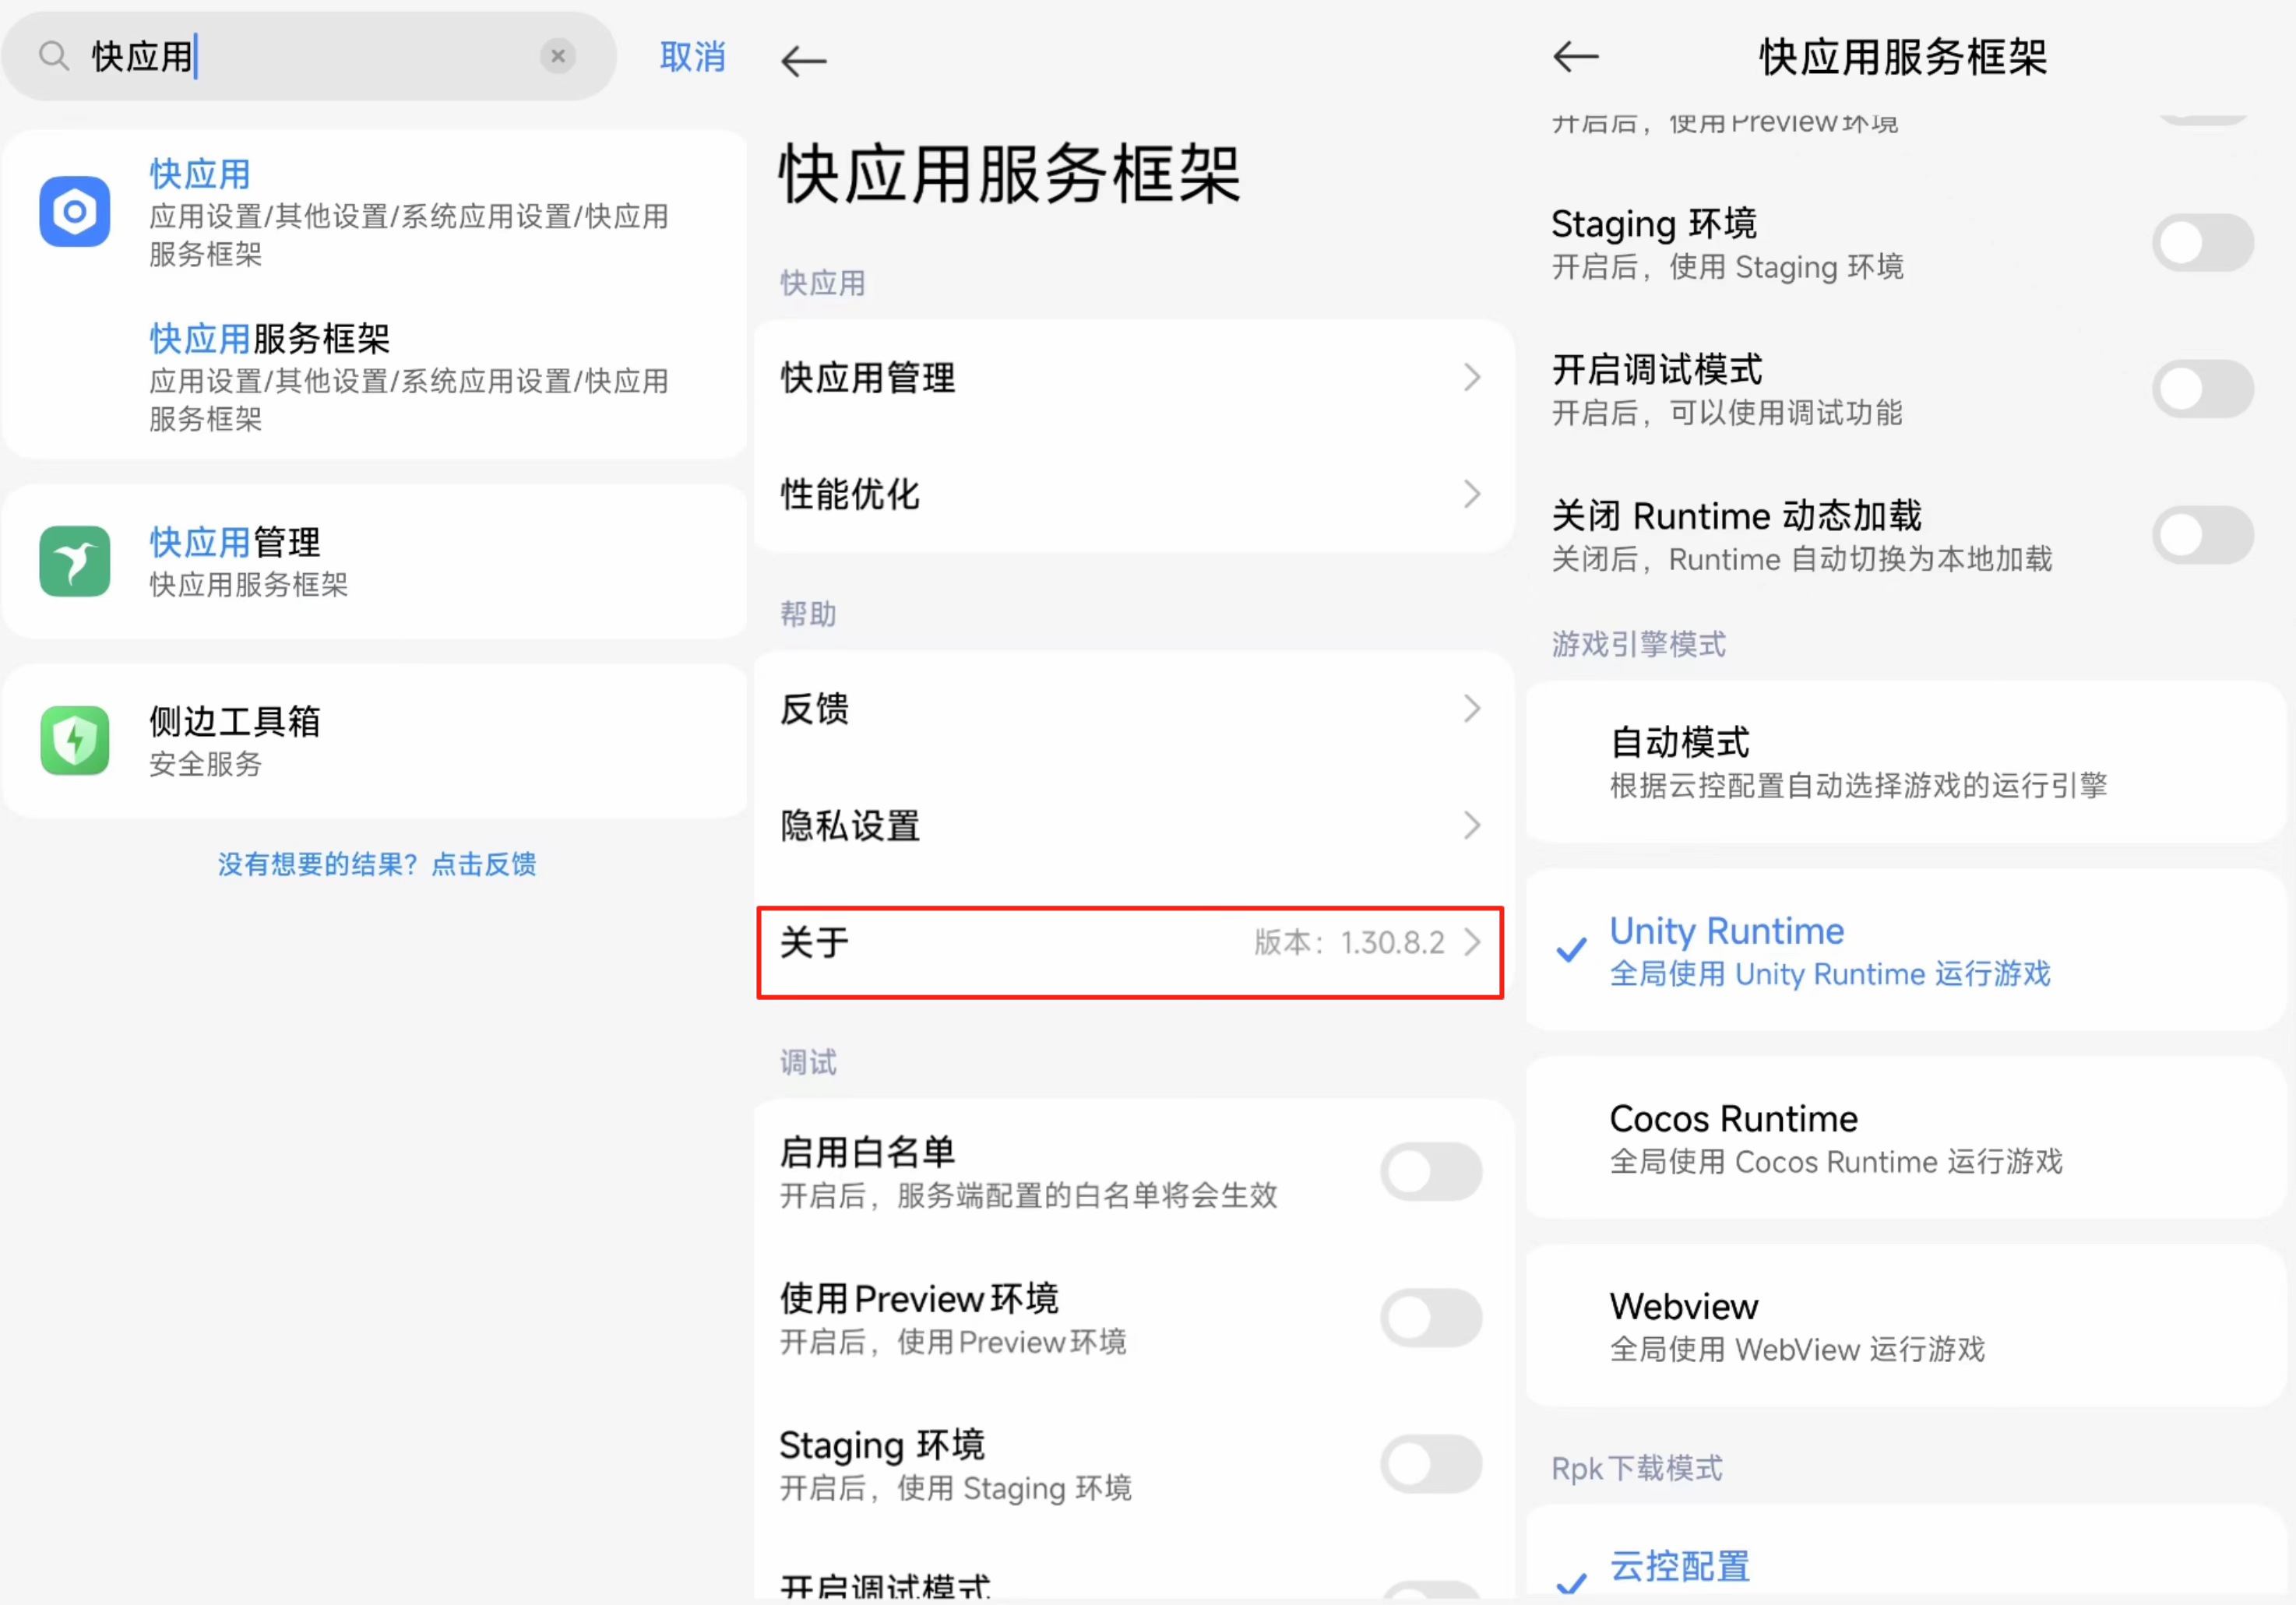Open the green hummingbird 快应用管理 icon
The height and width of the screenshot is (1605, 2296).
click(x=75, y=561)
